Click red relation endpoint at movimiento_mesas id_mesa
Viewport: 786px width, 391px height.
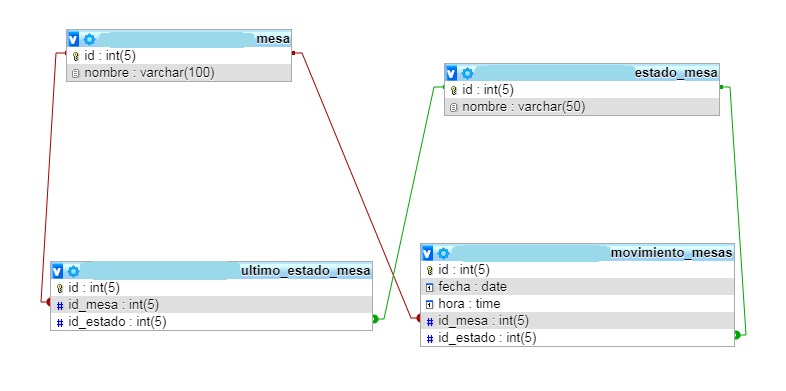pos(418,318)
